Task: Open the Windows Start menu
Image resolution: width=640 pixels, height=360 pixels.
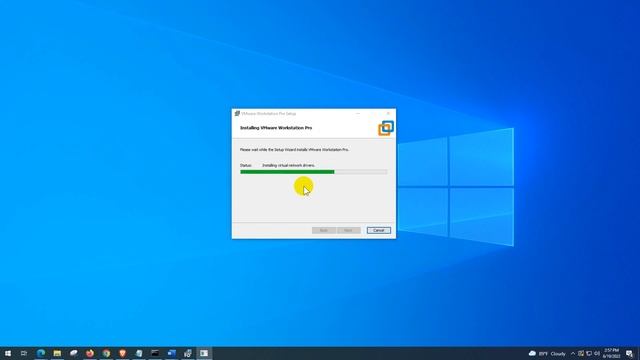Action: coord(8,353)
